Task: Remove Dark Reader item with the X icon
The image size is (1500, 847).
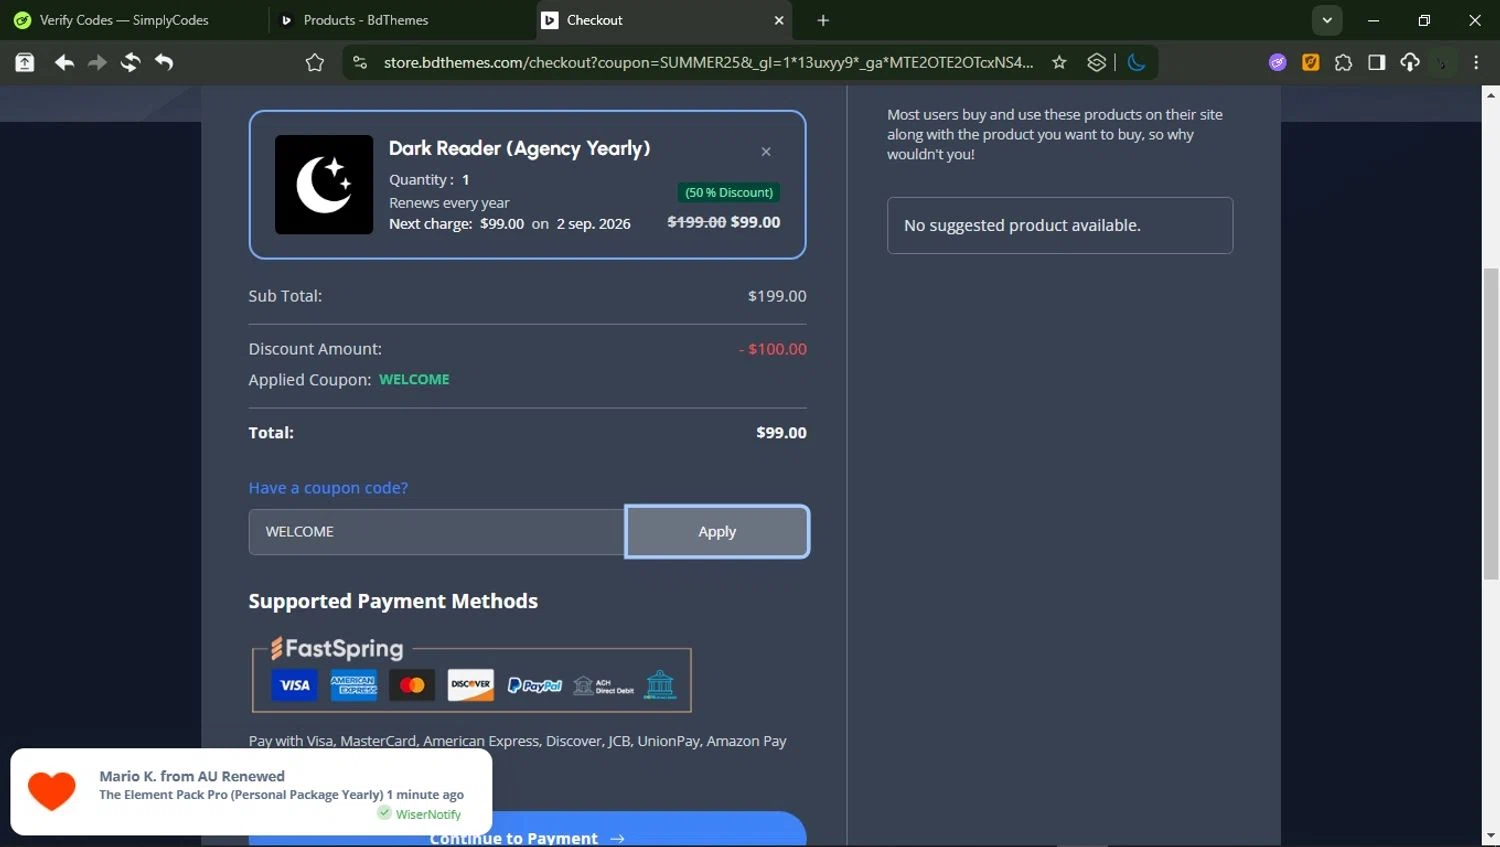Action: pos(766,152)
